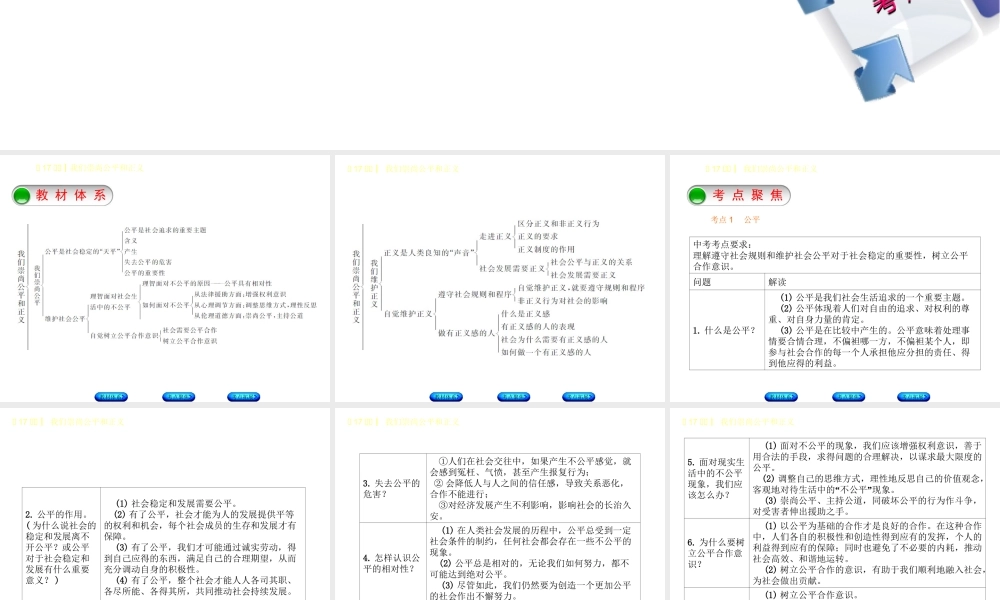Click the green orb beside 教材体系
1000x600 pixels.
point(22,196)
